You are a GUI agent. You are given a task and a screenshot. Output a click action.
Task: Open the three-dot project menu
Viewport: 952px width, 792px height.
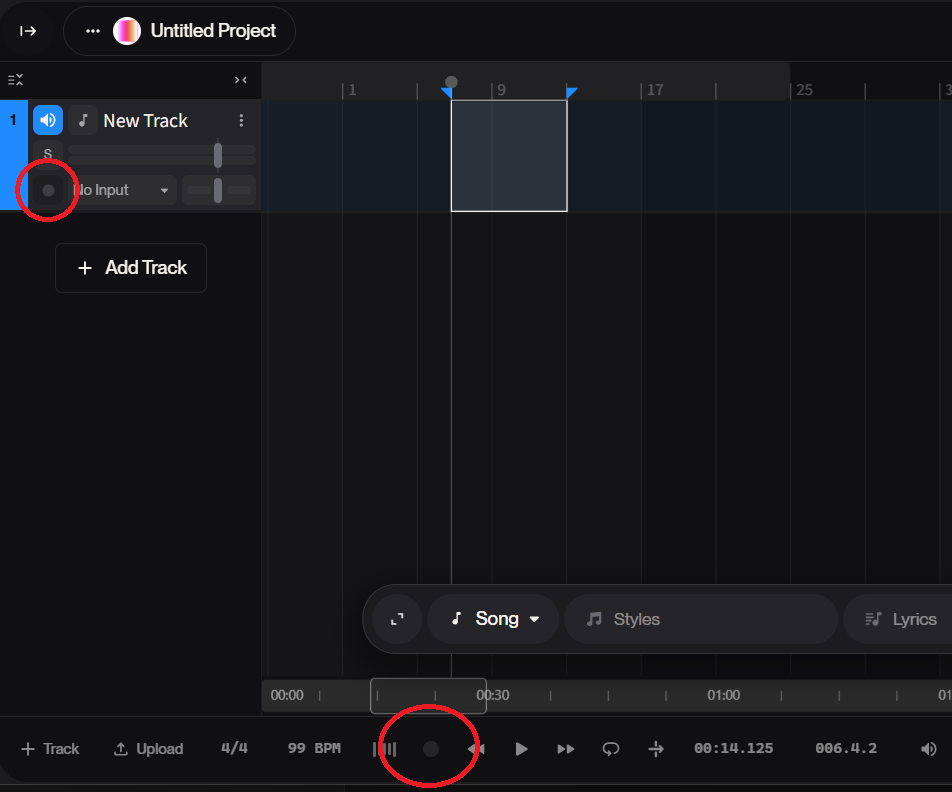point(93,31)
